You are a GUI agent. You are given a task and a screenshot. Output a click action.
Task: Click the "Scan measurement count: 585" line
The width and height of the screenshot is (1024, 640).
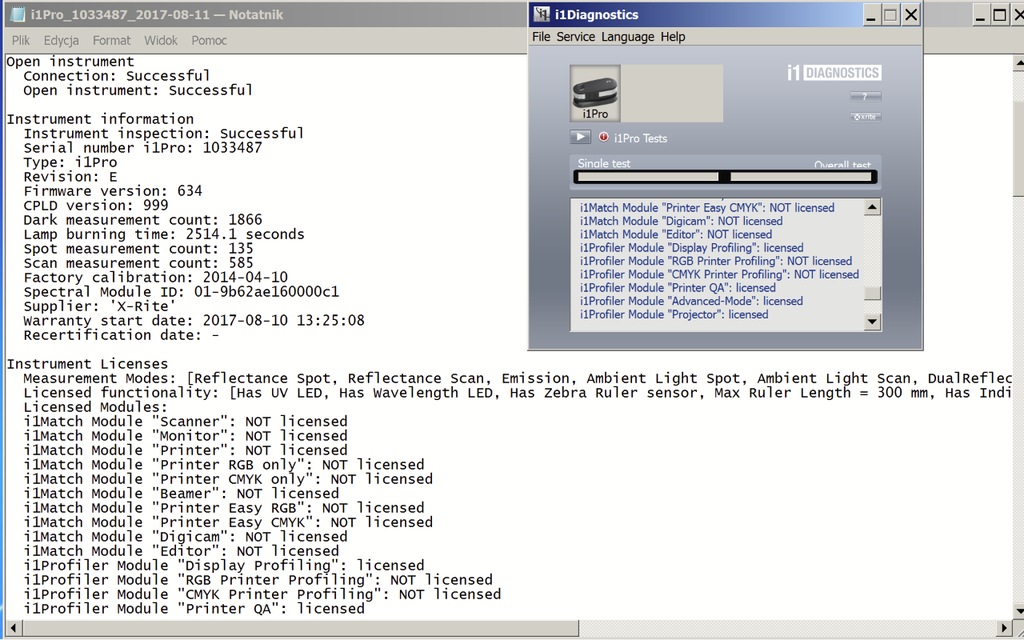tap(138, 263)
